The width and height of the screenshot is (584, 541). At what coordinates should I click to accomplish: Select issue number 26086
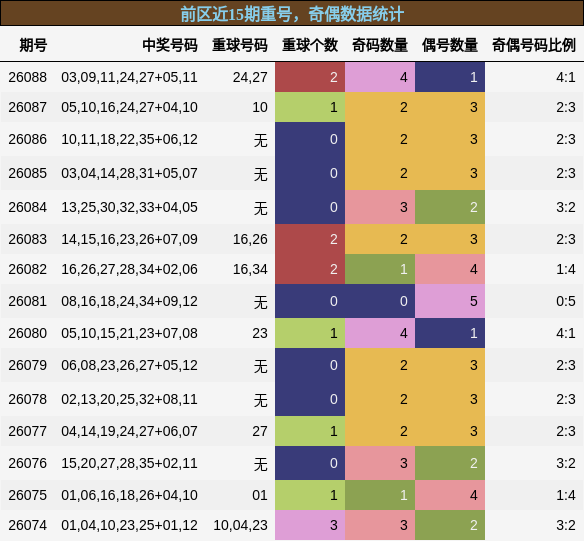click(x=28, y=139)
